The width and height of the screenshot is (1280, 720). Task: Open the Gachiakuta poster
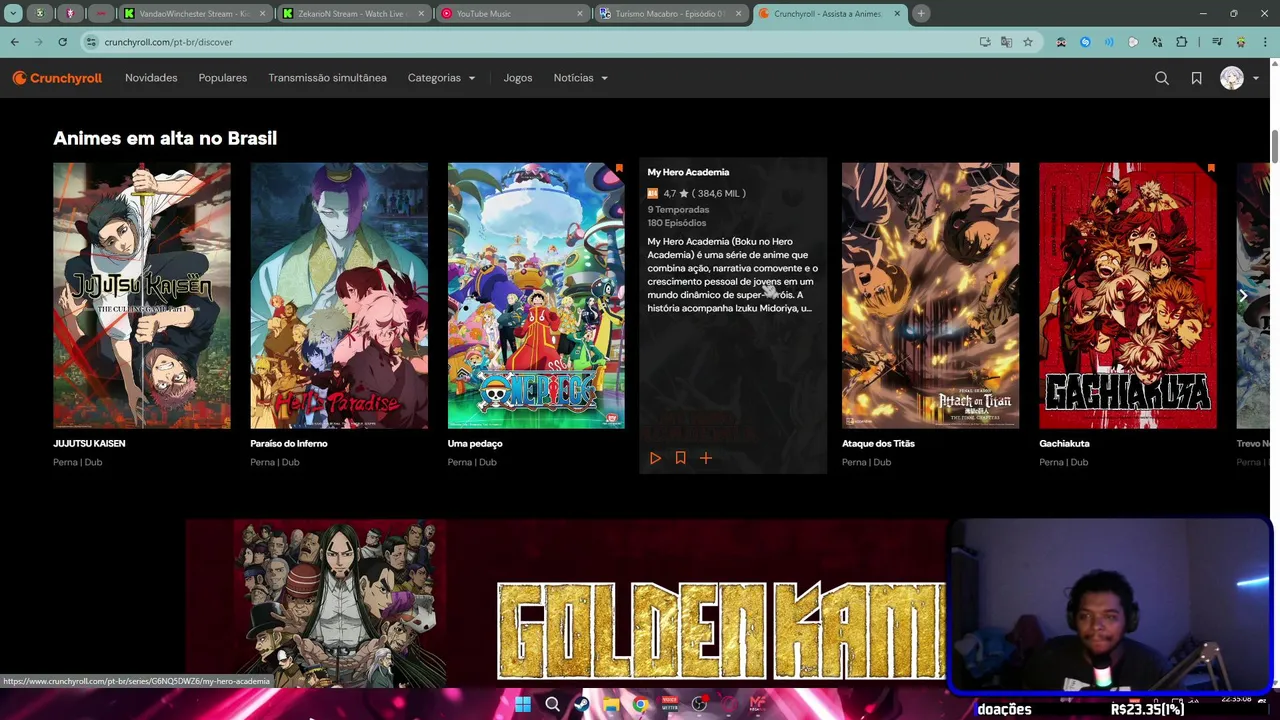1128,296
